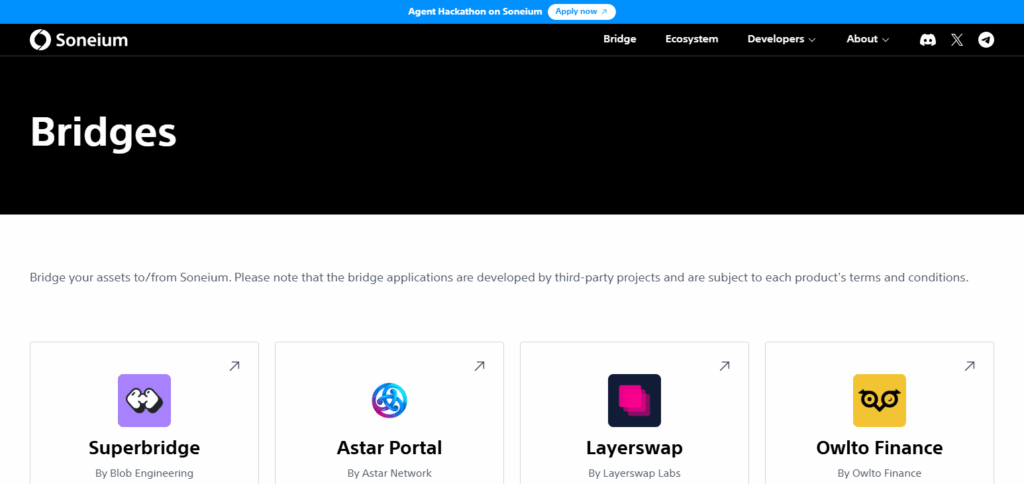The image size is (1024, 484).
Task: Click the Astar Portal logo icon
Action: coord(389,400)
